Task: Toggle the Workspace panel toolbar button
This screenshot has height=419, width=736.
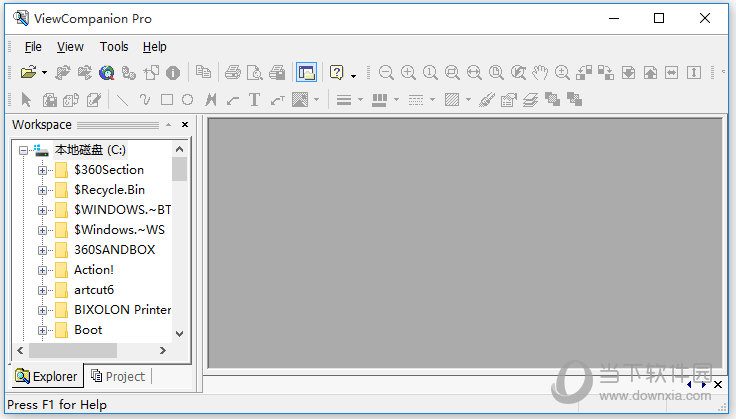Action: tap(306, 72)
